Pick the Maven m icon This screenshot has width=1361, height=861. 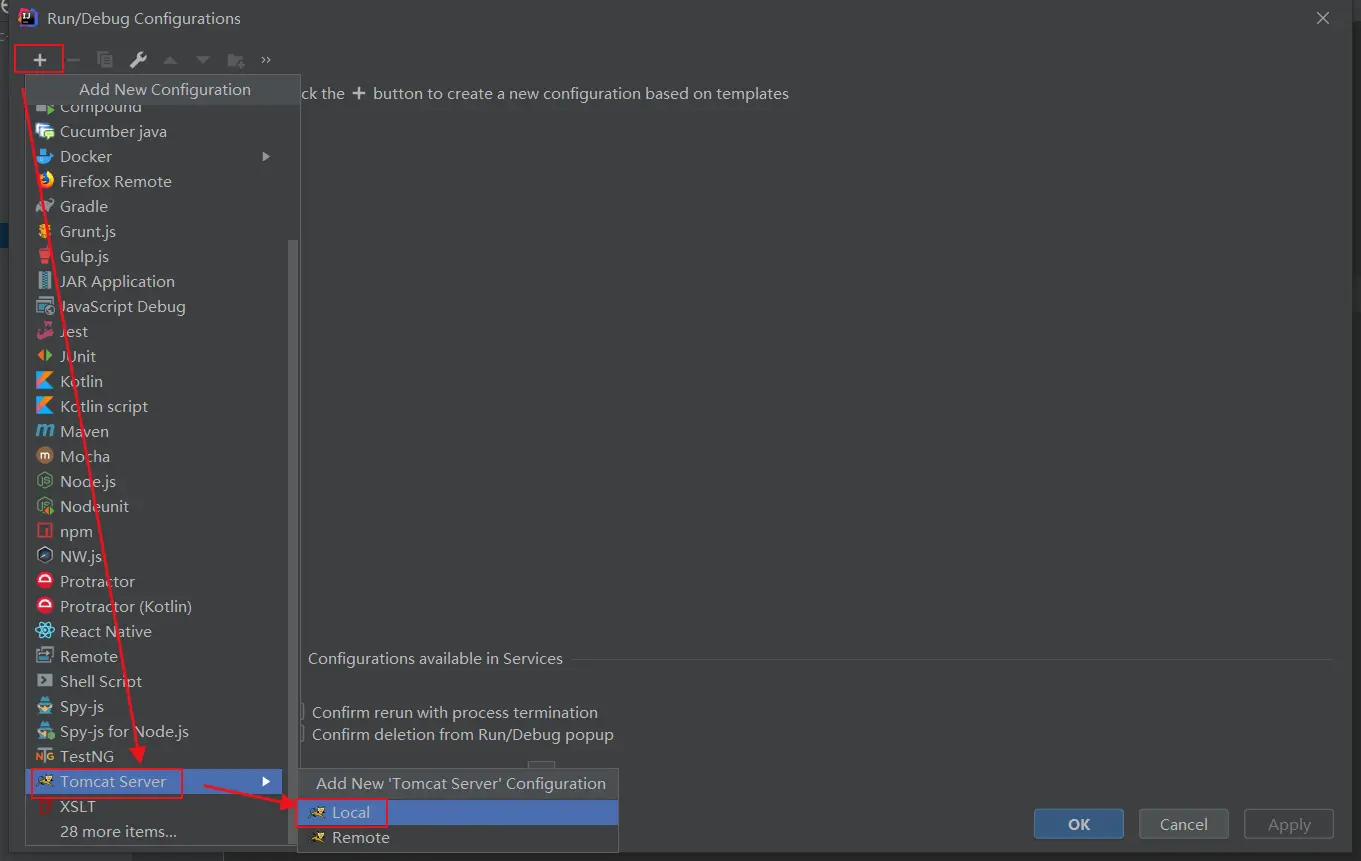[x=45, y=431]
